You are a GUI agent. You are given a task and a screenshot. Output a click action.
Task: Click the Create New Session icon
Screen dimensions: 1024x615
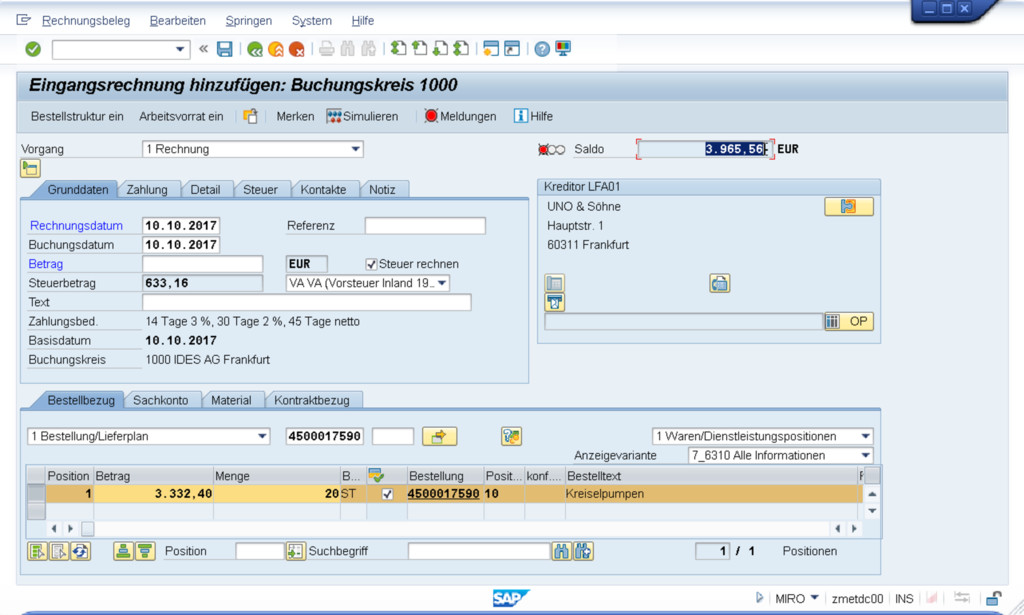(491, 48)
